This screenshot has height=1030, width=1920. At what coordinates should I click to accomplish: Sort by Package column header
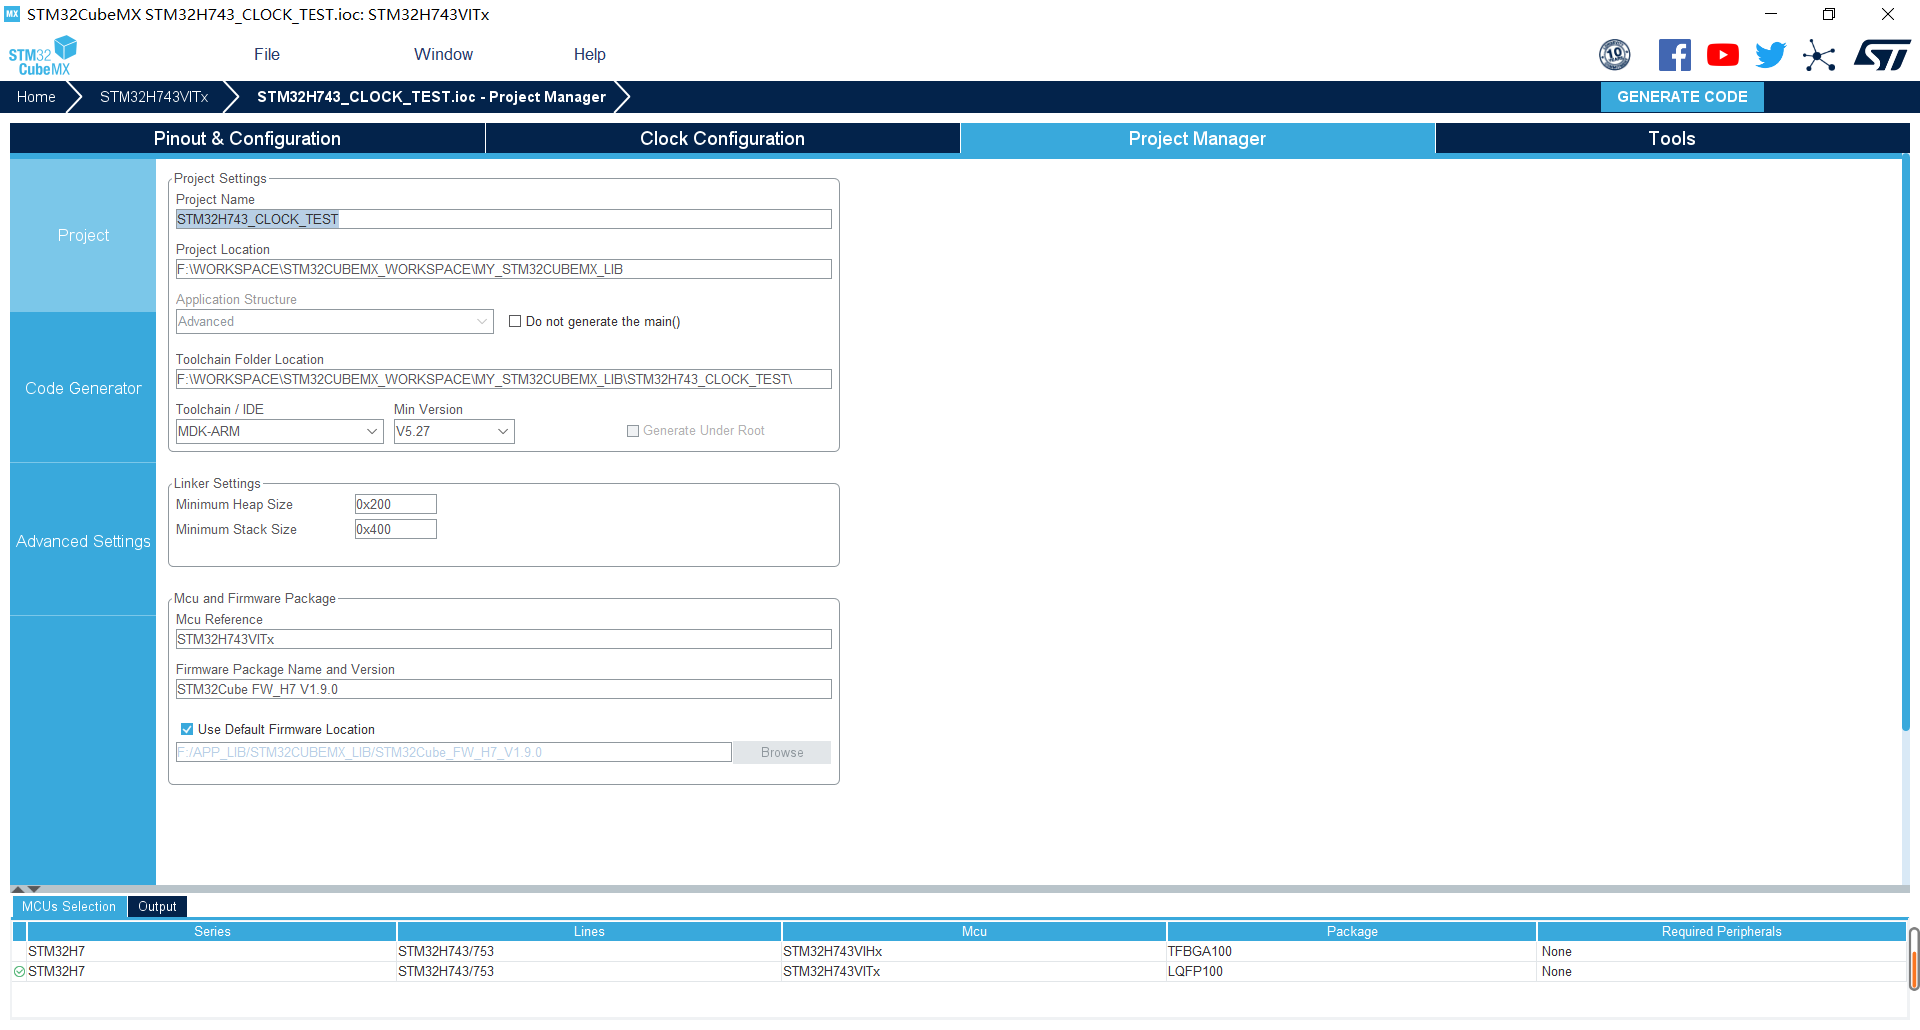(x=1352, y=931)
